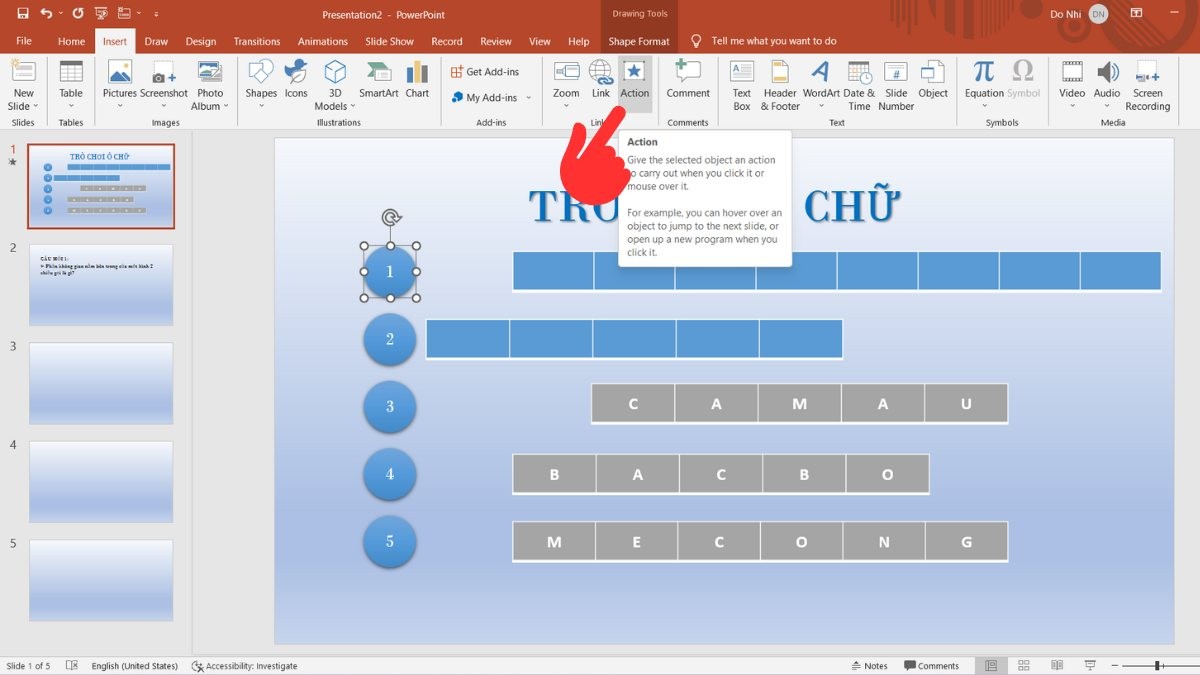Viewport: 1200px width, 675px height.
Task: Expand the WordArt dropdown arrow
Action: tap(821, 106)
